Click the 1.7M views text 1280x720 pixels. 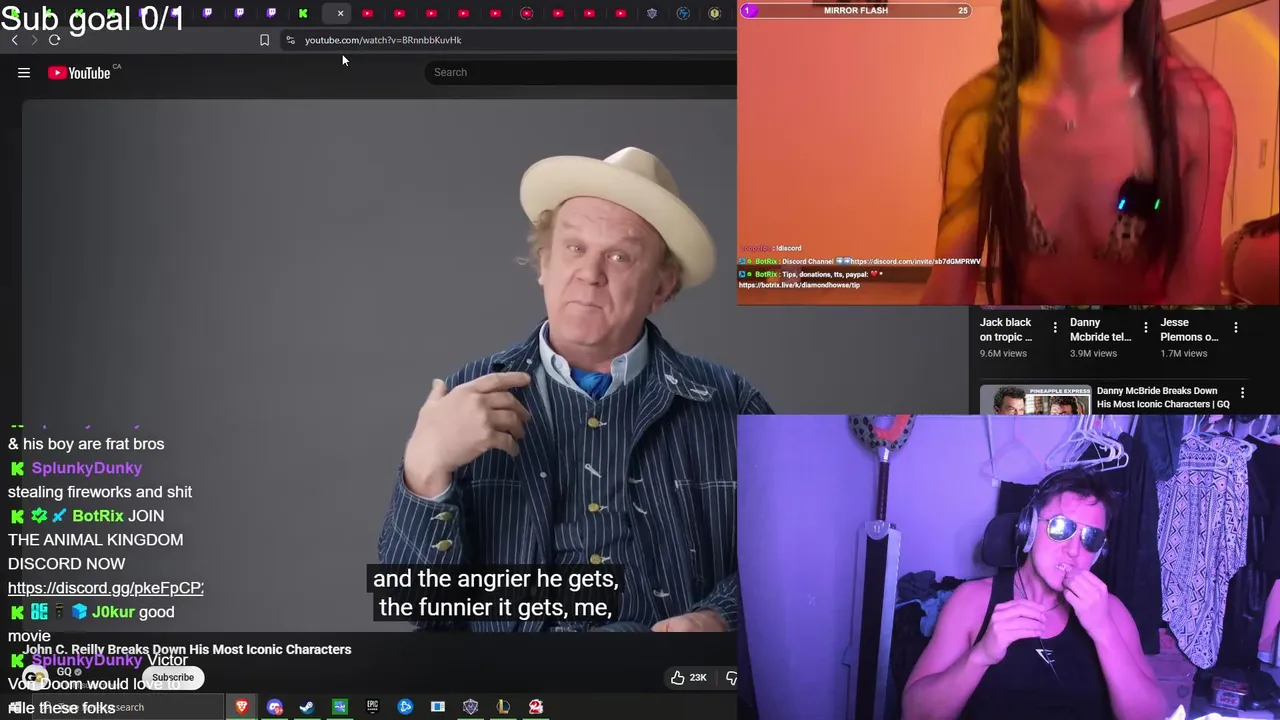(x=1183, y=353)
